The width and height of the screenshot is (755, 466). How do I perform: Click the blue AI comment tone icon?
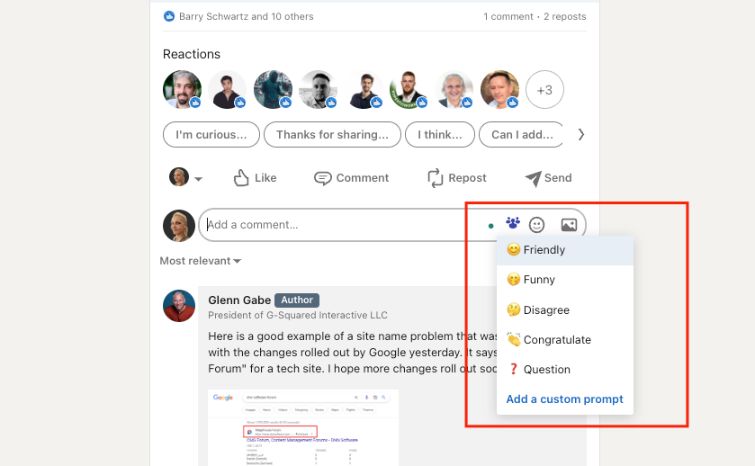tap(513, 224)
